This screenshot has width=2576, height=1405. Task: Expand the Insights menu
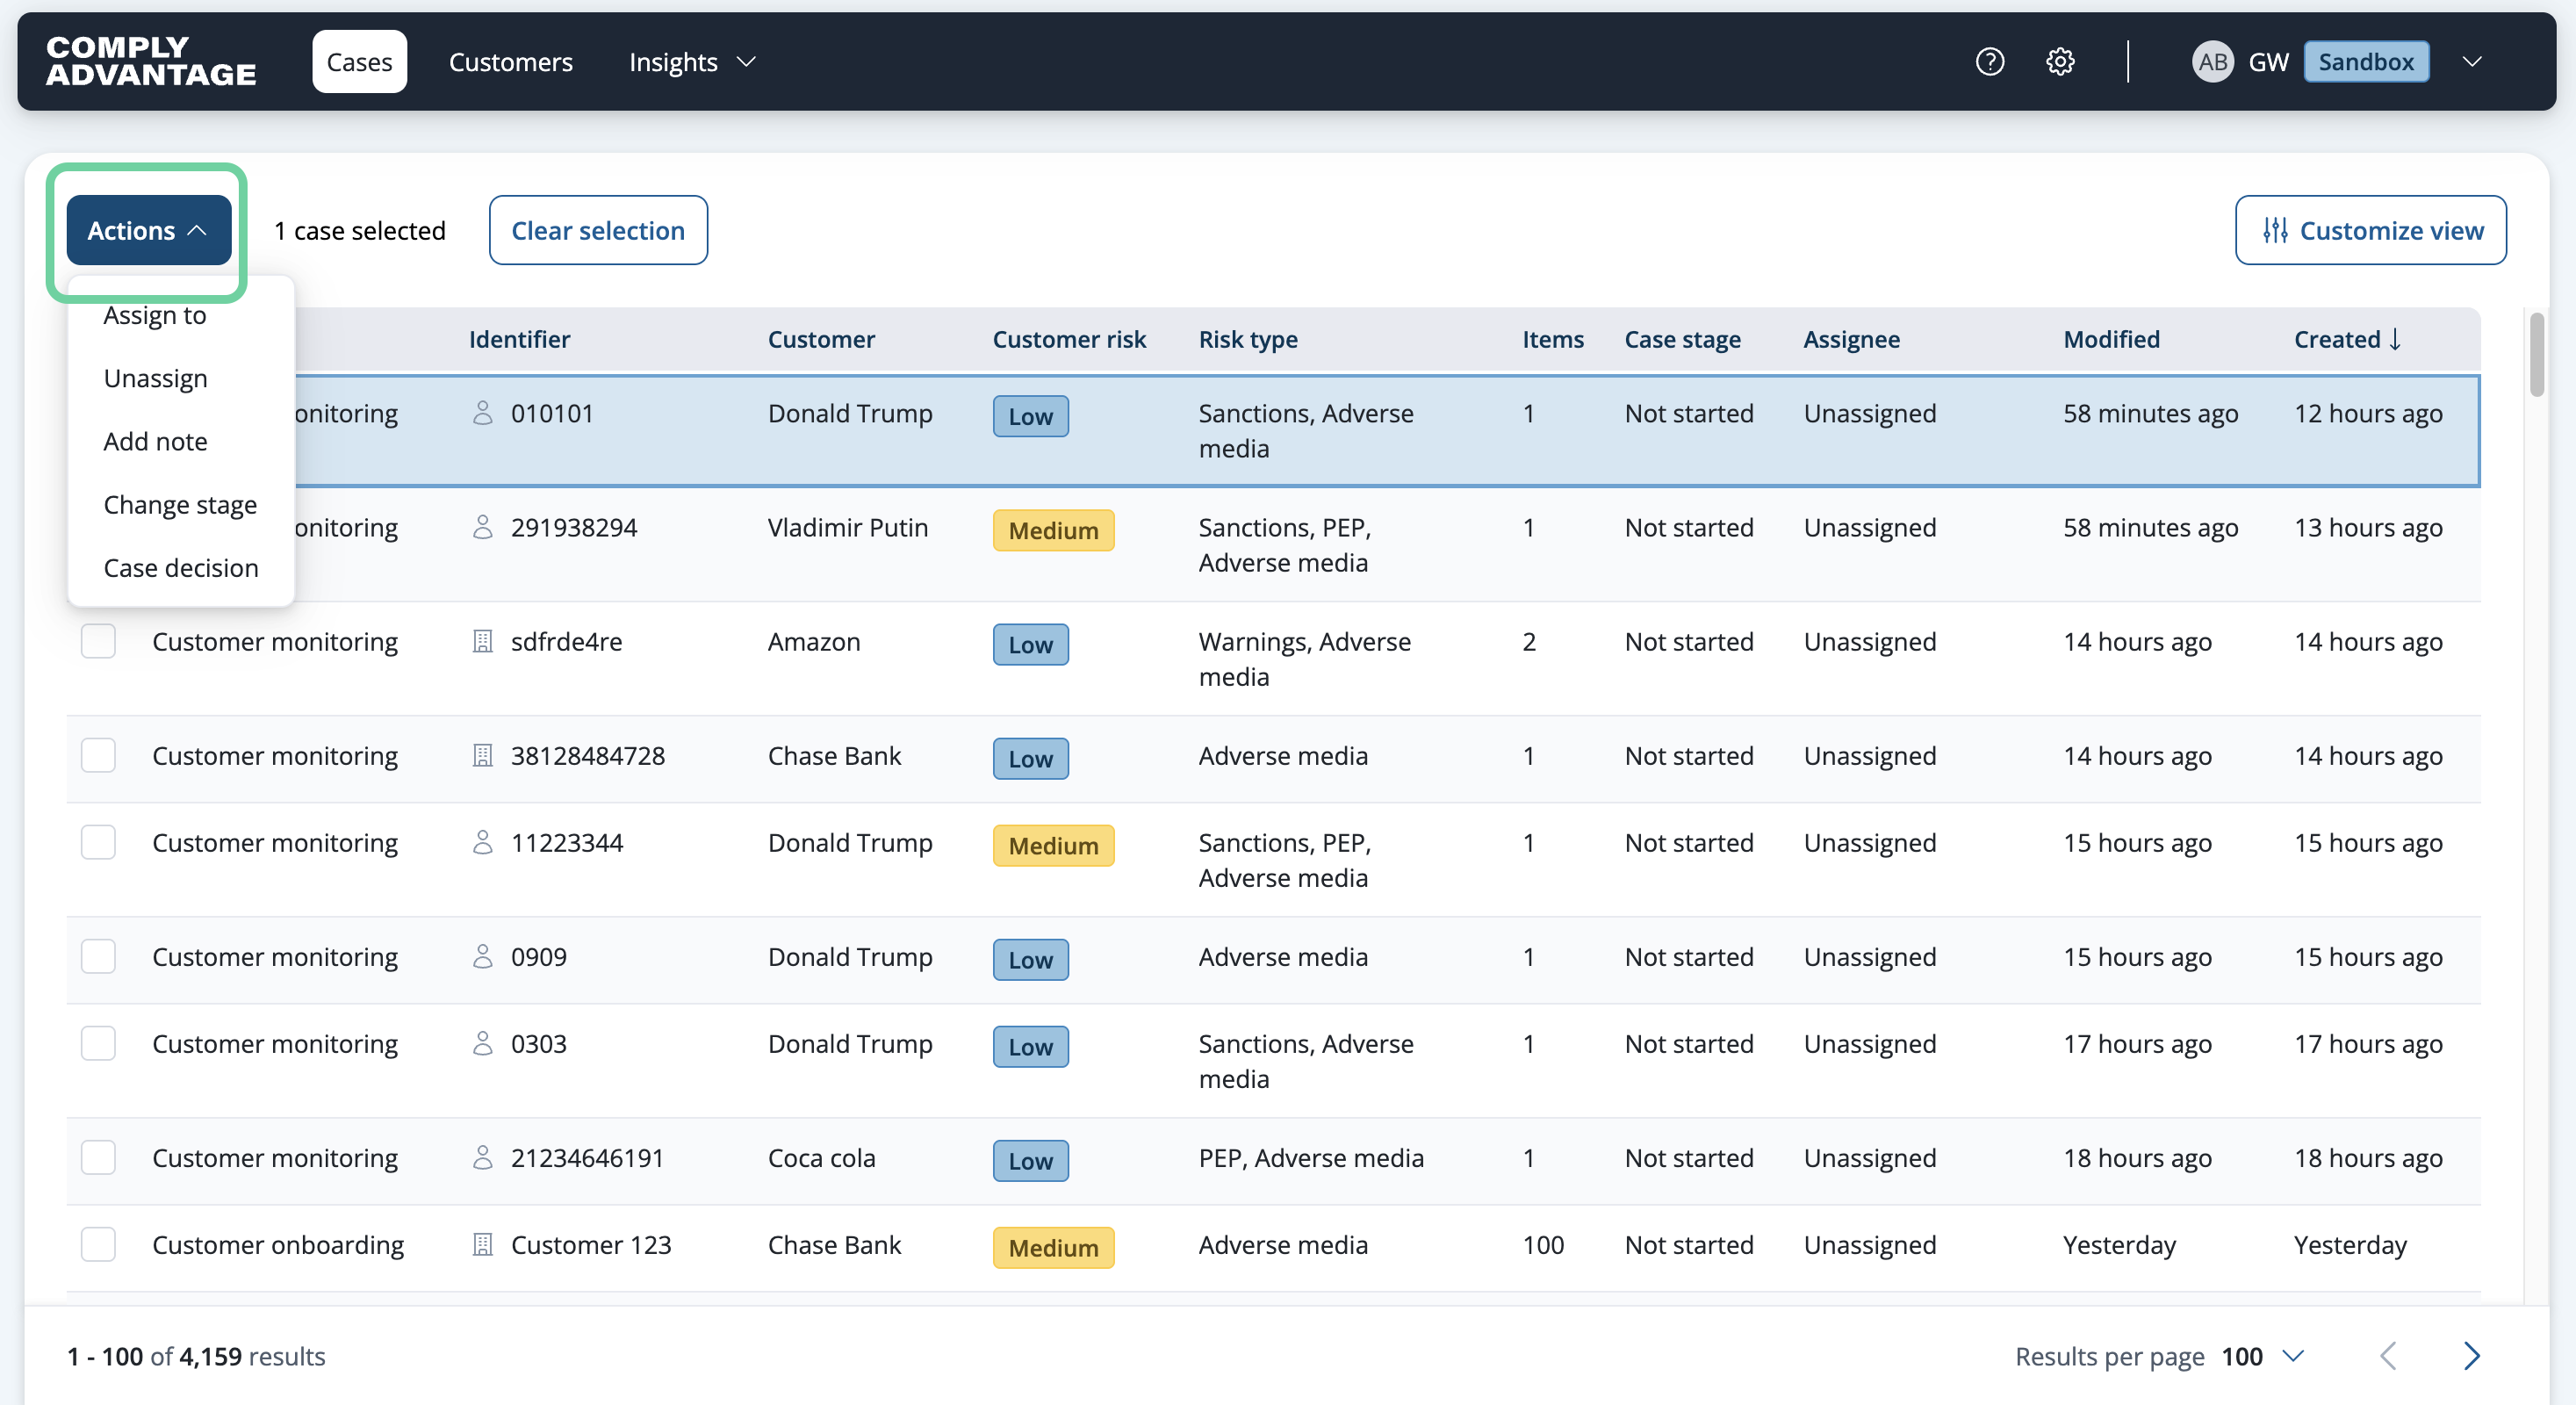pyautogui.click(x=692, y=62)
